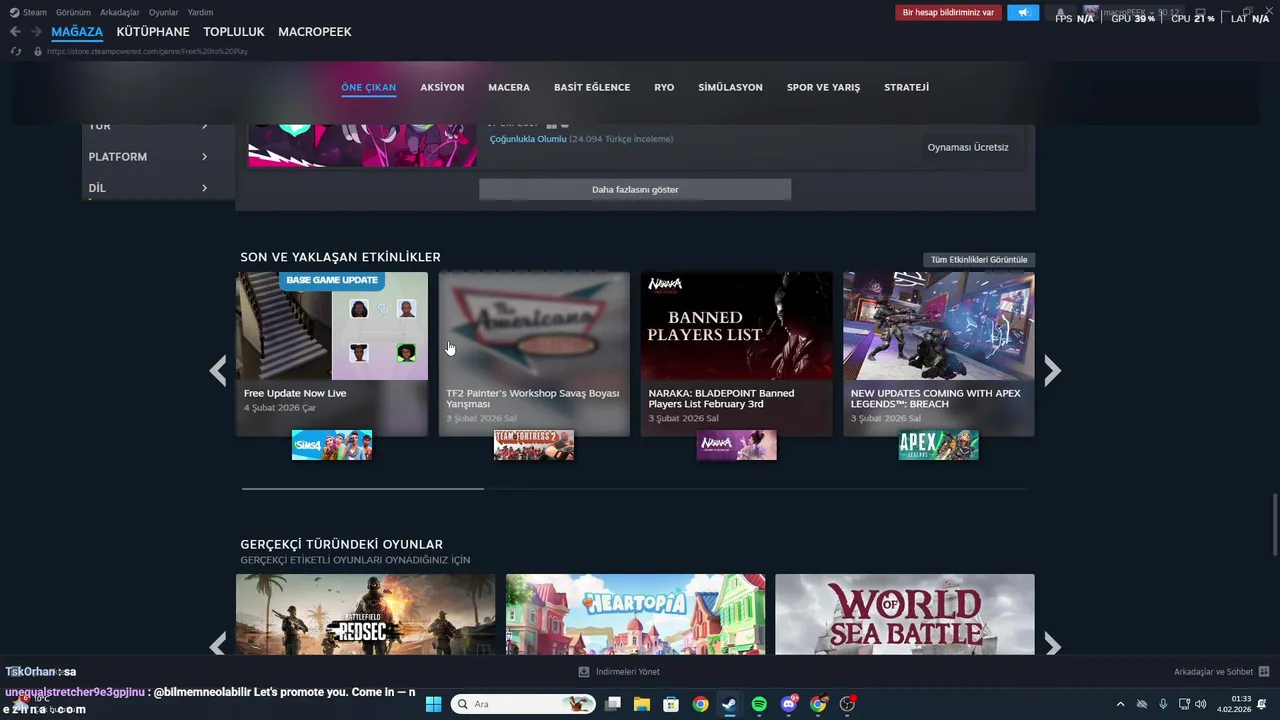
Task: Select the RYO genre tab
Action: pos(664,87)
